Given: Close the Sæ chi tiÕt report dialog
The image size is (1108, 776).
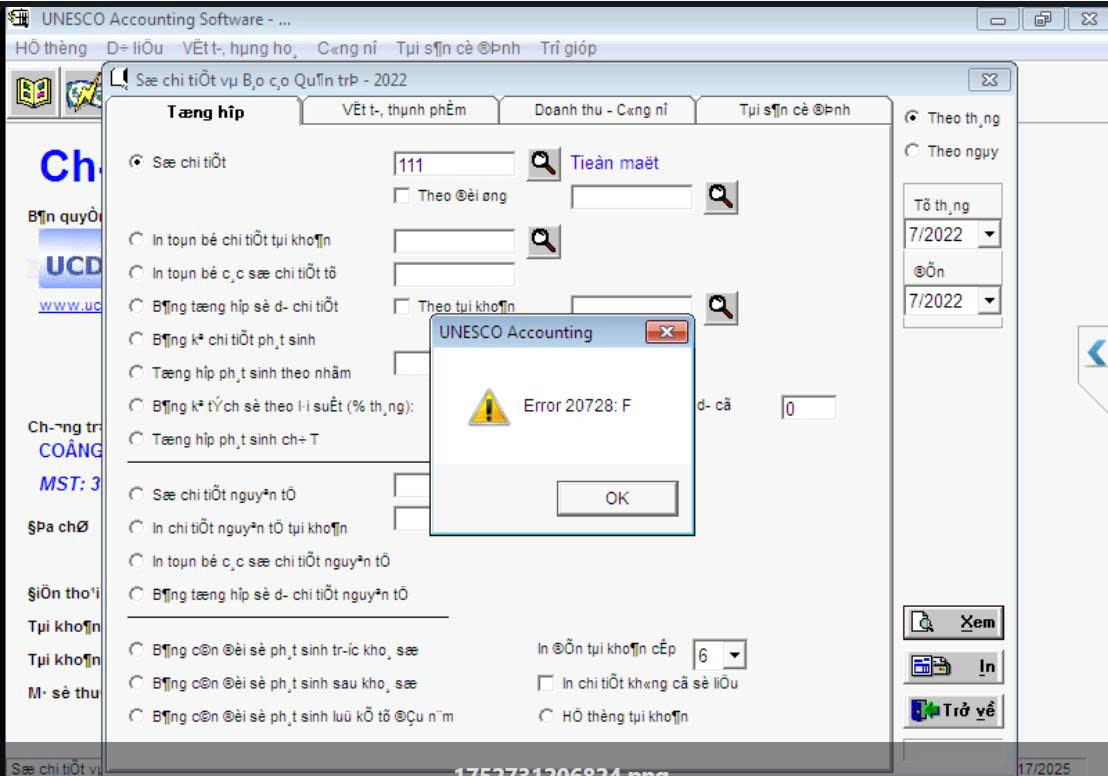Looking at the screenshot, I should click(x=989, y=80).
